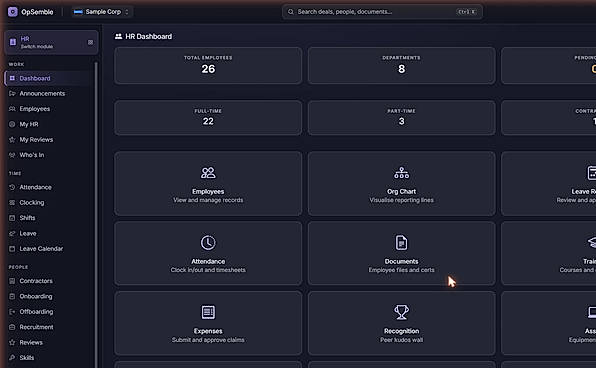The height and width of the screenshot is (368, 596).
Task: Click the grid icon in HR module card
Action: coord(90,42)
